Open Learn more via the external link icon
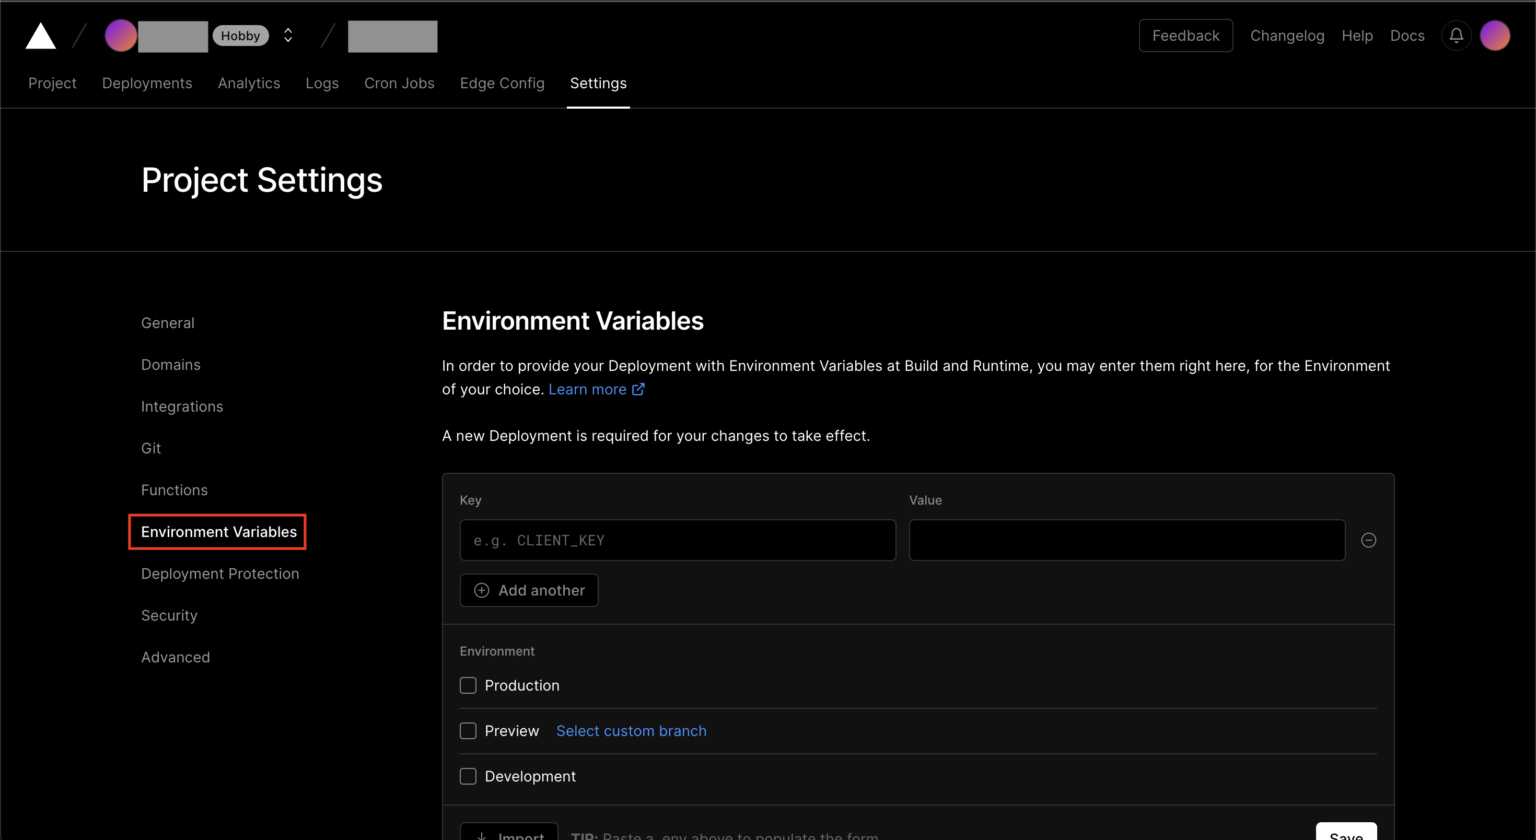The image size is (1536, 840). click(x=638, y=389)
